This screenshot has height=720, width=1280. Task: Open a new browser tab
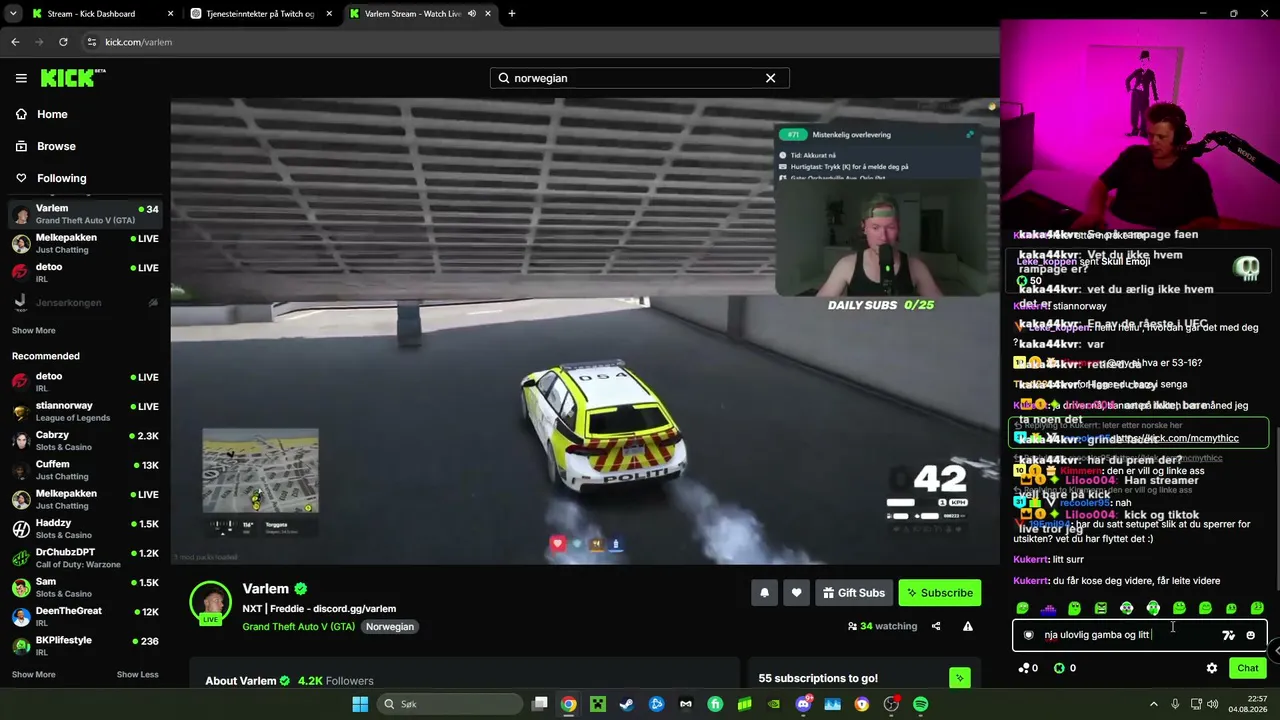click(512, 14)
